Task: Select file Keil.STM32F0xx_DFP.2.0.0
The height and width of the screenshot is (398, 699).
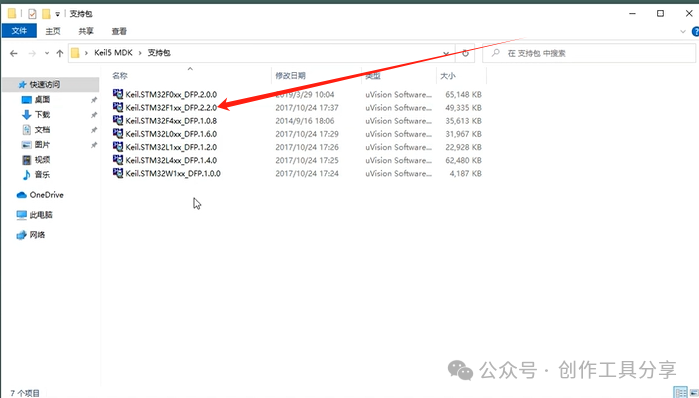Action: 171,94
